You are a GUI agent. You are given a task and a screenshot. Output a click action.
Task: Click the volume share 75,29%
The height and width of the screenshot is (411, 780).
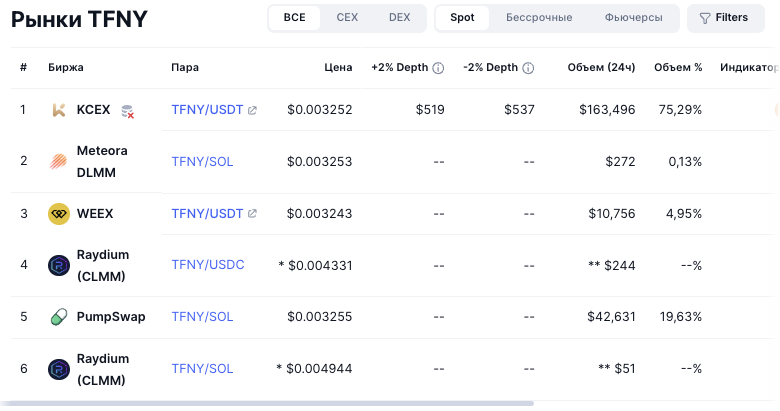click(x=681, y=109)
